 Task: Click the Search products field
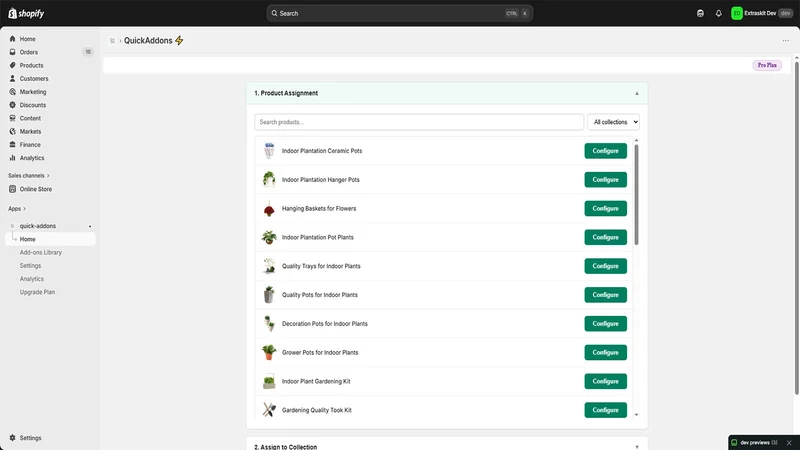click(419, 122)
